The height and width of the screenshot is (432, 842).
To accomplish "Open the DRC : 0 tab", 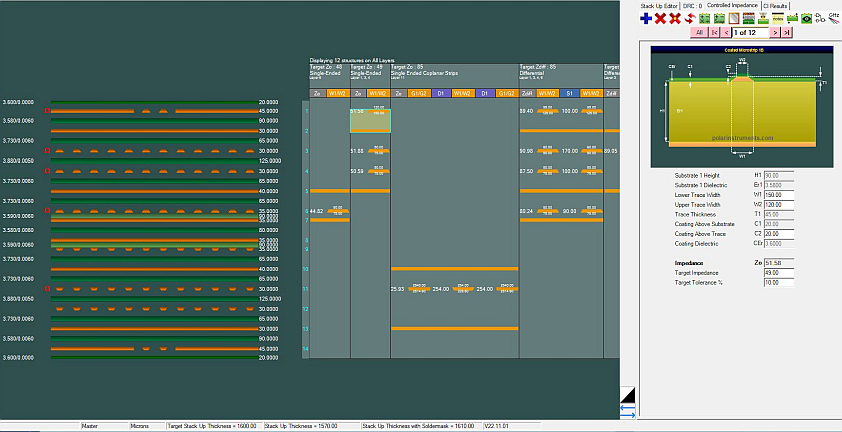I will pyautogui.click(x=692, y=6).
